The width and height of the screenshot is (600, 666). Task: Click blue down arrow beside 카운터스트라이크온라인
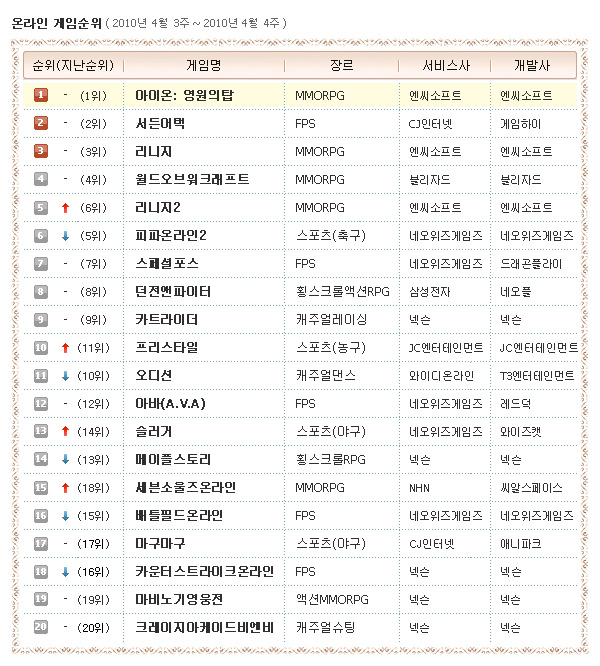click(65, 571)
